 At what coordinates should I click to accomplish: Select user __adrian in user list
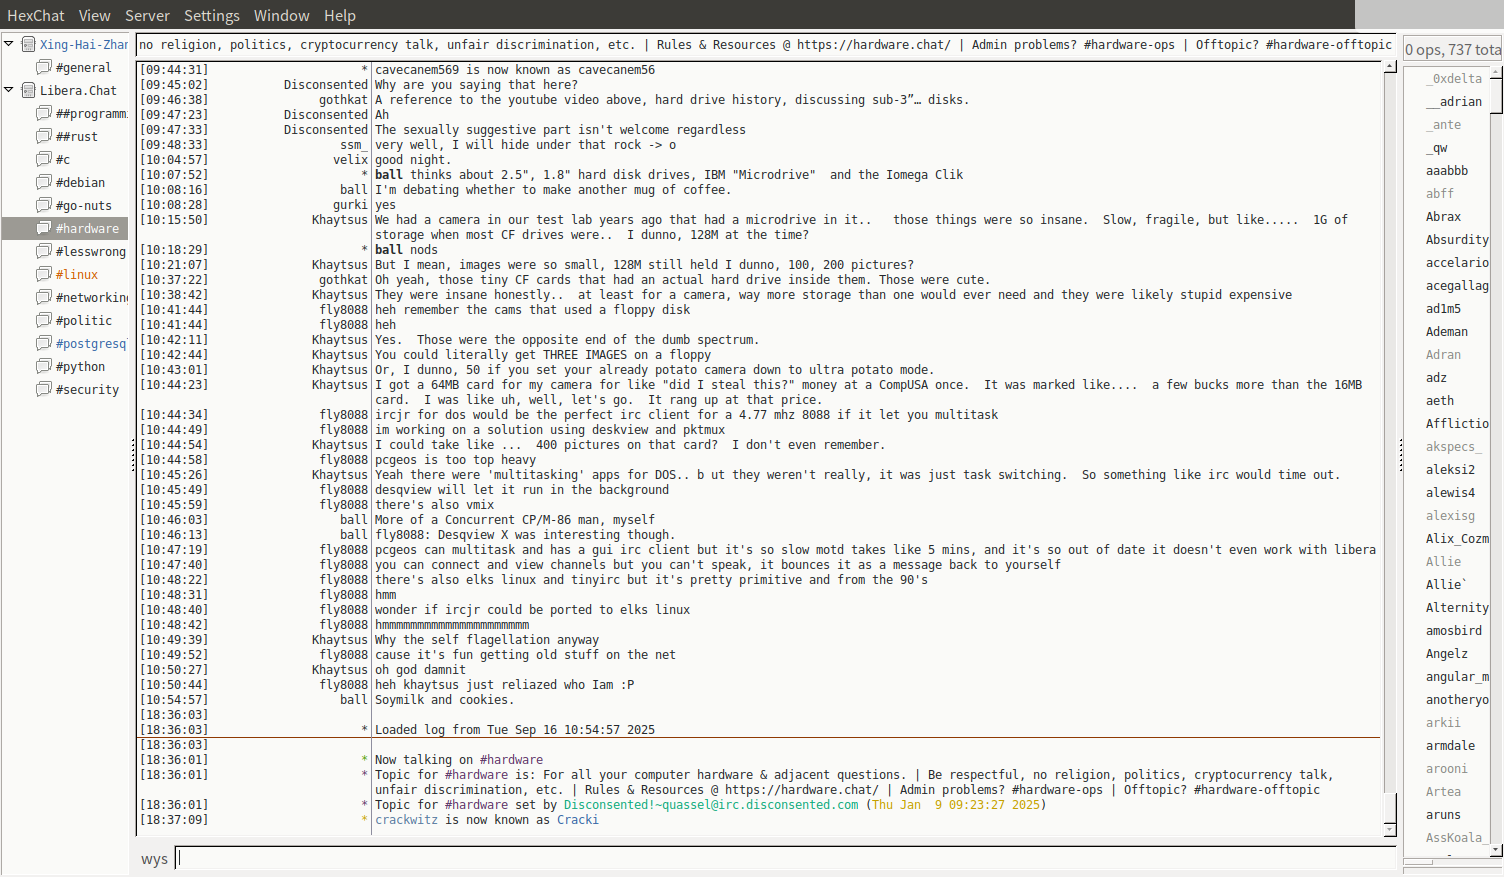click(1454, 102)
